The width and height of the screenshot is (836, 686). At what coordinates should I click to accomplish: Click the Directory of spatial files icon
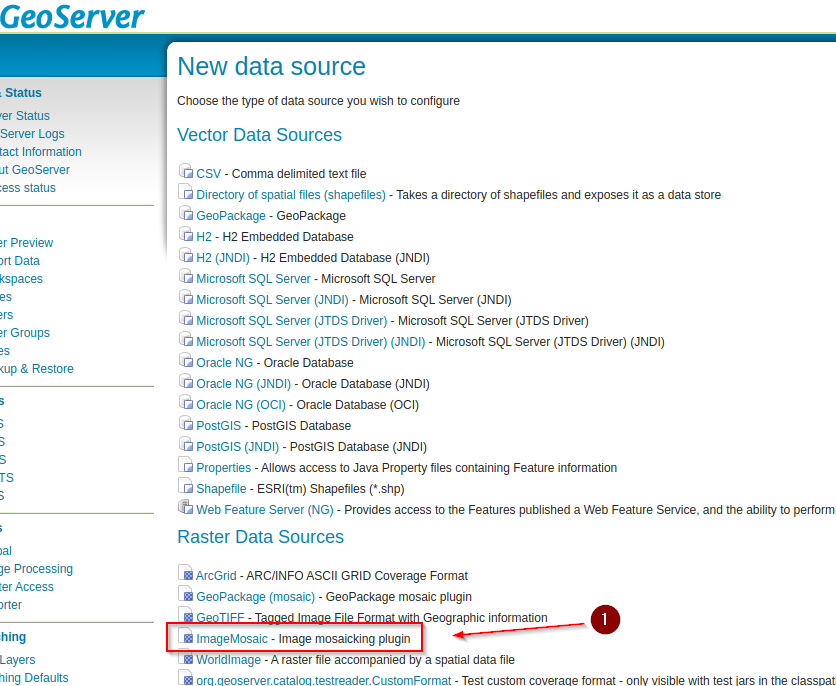point(186,192)
